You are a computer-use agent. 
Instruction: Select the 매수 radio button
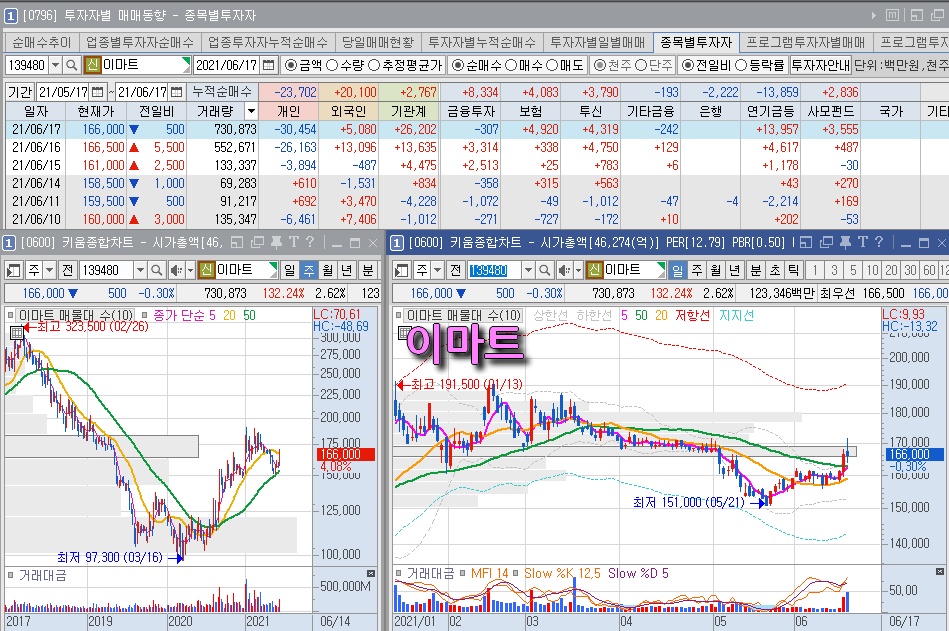(x=511, y=65)
